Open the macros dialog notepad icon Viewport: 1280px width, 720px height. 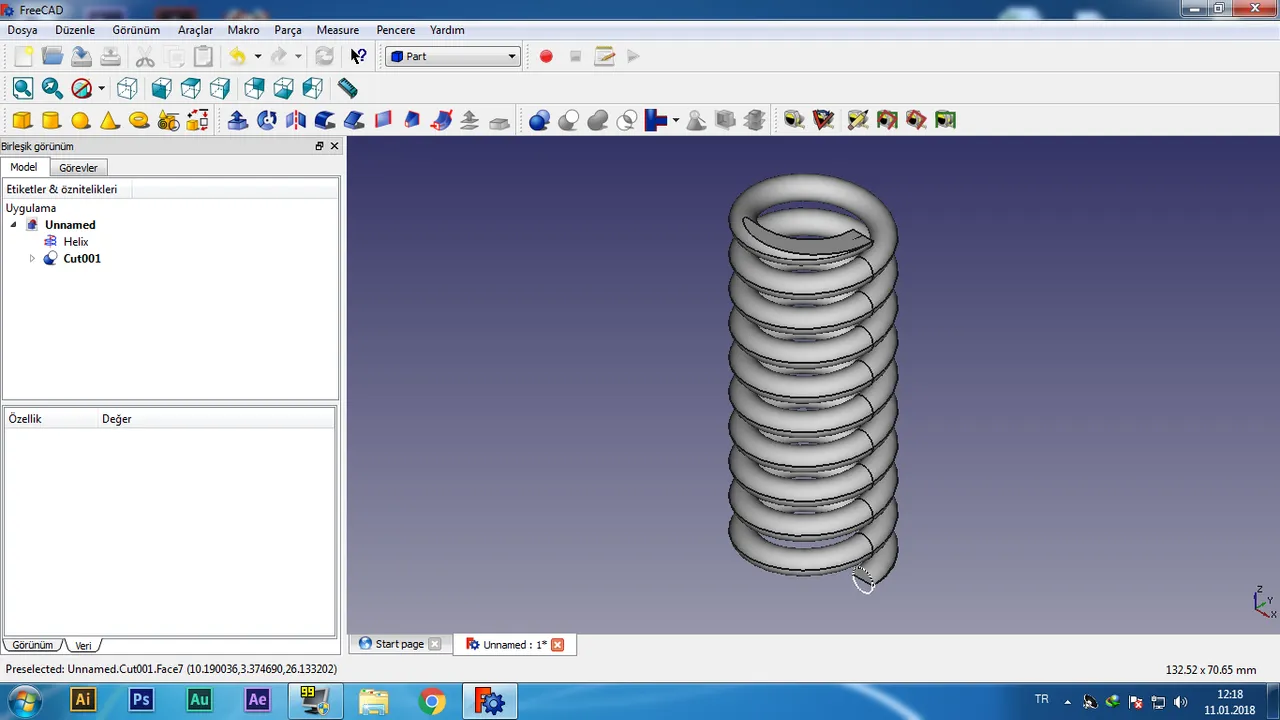[x=604, y=56]
